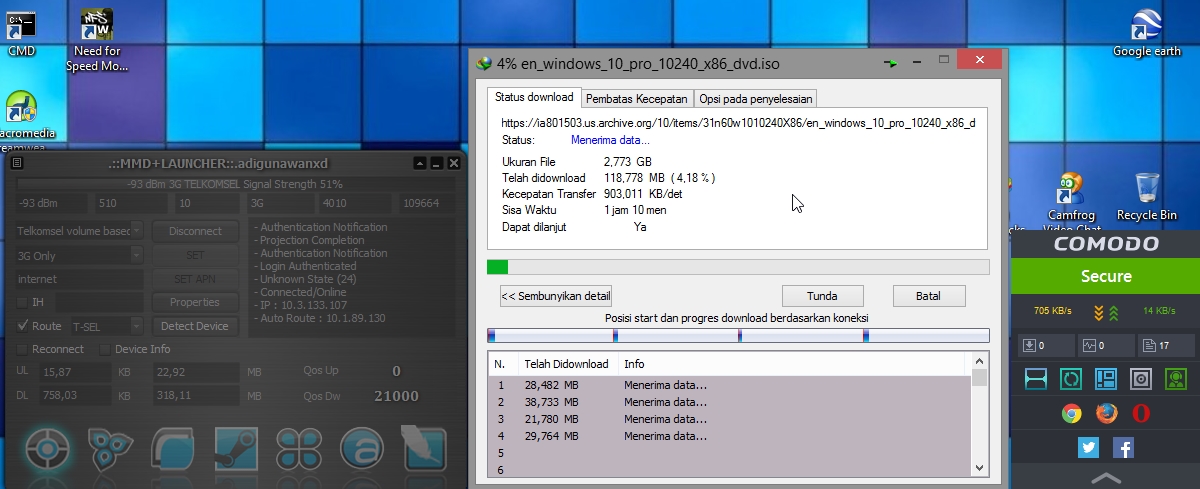The image size is (1200, 489).
Task: Open the Recycle Bin
Action: pos(1147,197)
